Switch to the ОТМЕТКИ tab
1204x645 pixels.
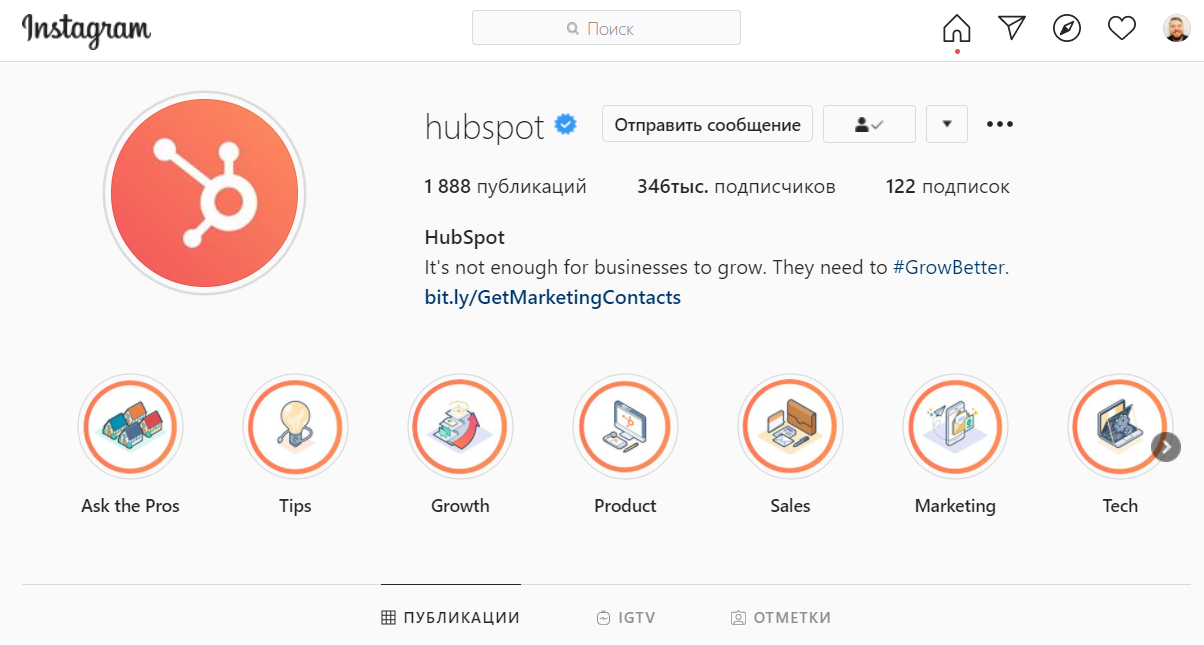click(x=781, y=618)
